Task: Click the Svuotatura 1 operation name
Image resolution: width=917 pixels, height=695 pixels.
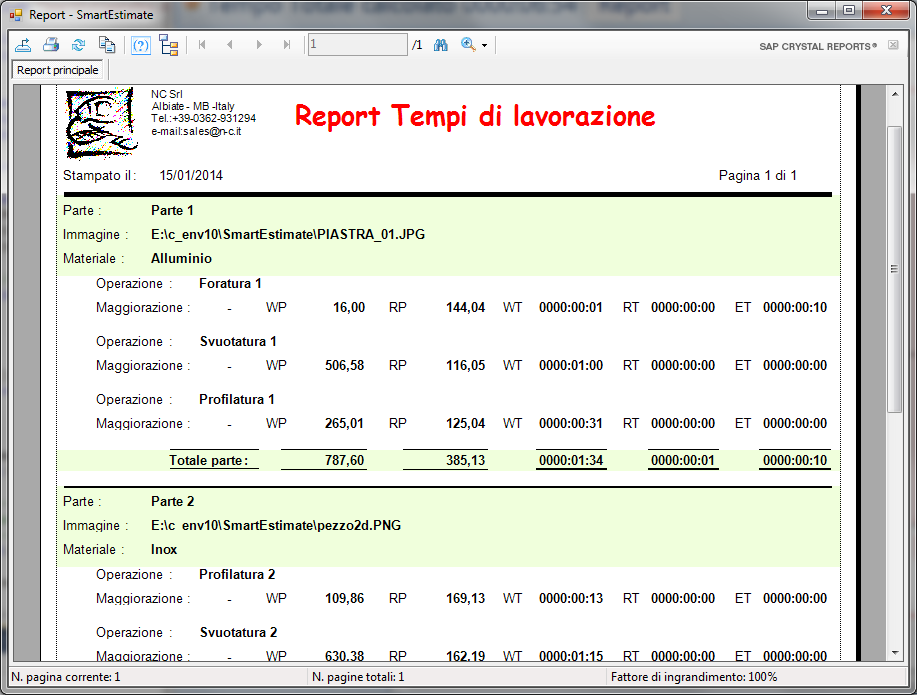Action: [x=238, y=342]
